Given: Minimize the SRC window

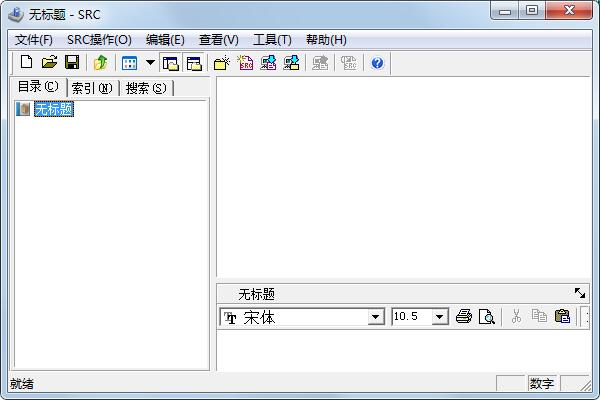Looking at the screenshot, I should click(505, 11).
